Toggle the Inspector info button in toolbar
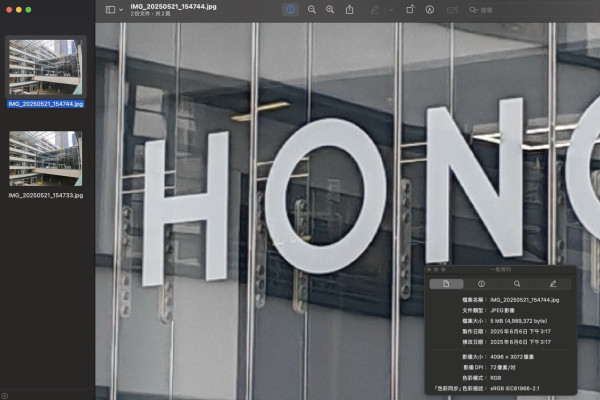600x400 pixels. [291, 9]
